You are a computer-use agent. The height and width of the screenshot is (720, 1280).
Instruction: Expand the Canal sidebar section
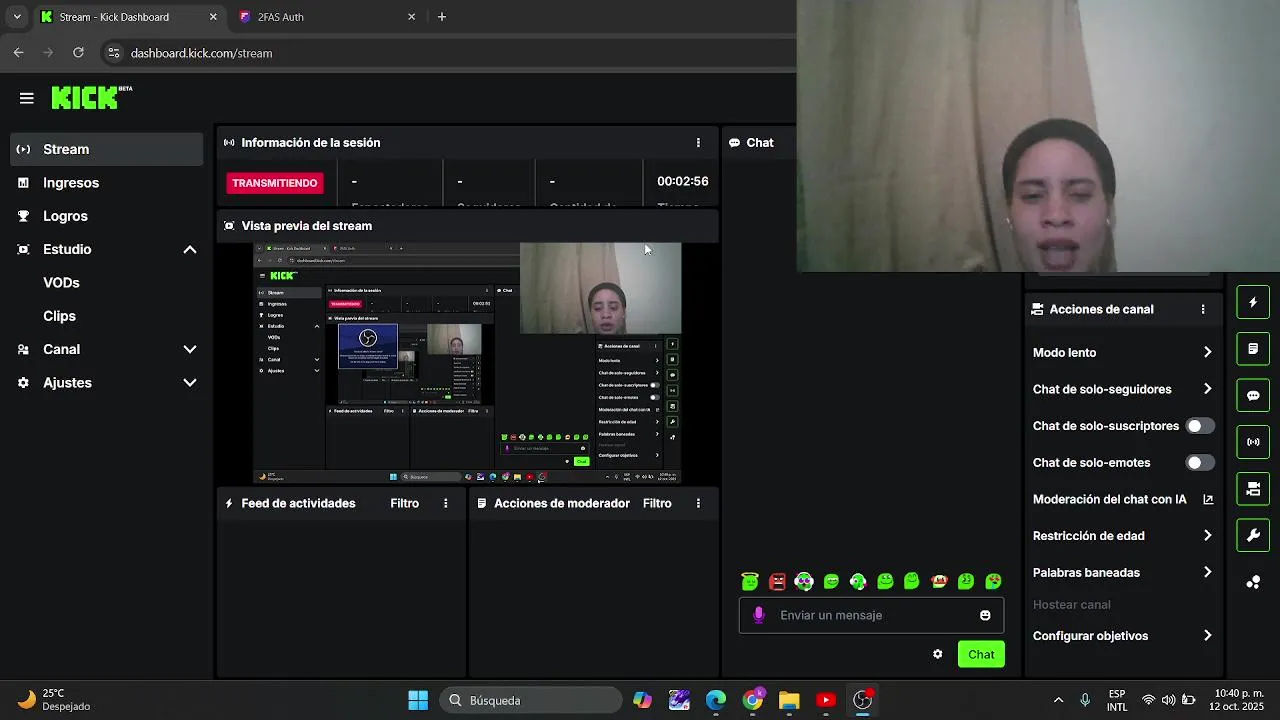coord(189,350)
